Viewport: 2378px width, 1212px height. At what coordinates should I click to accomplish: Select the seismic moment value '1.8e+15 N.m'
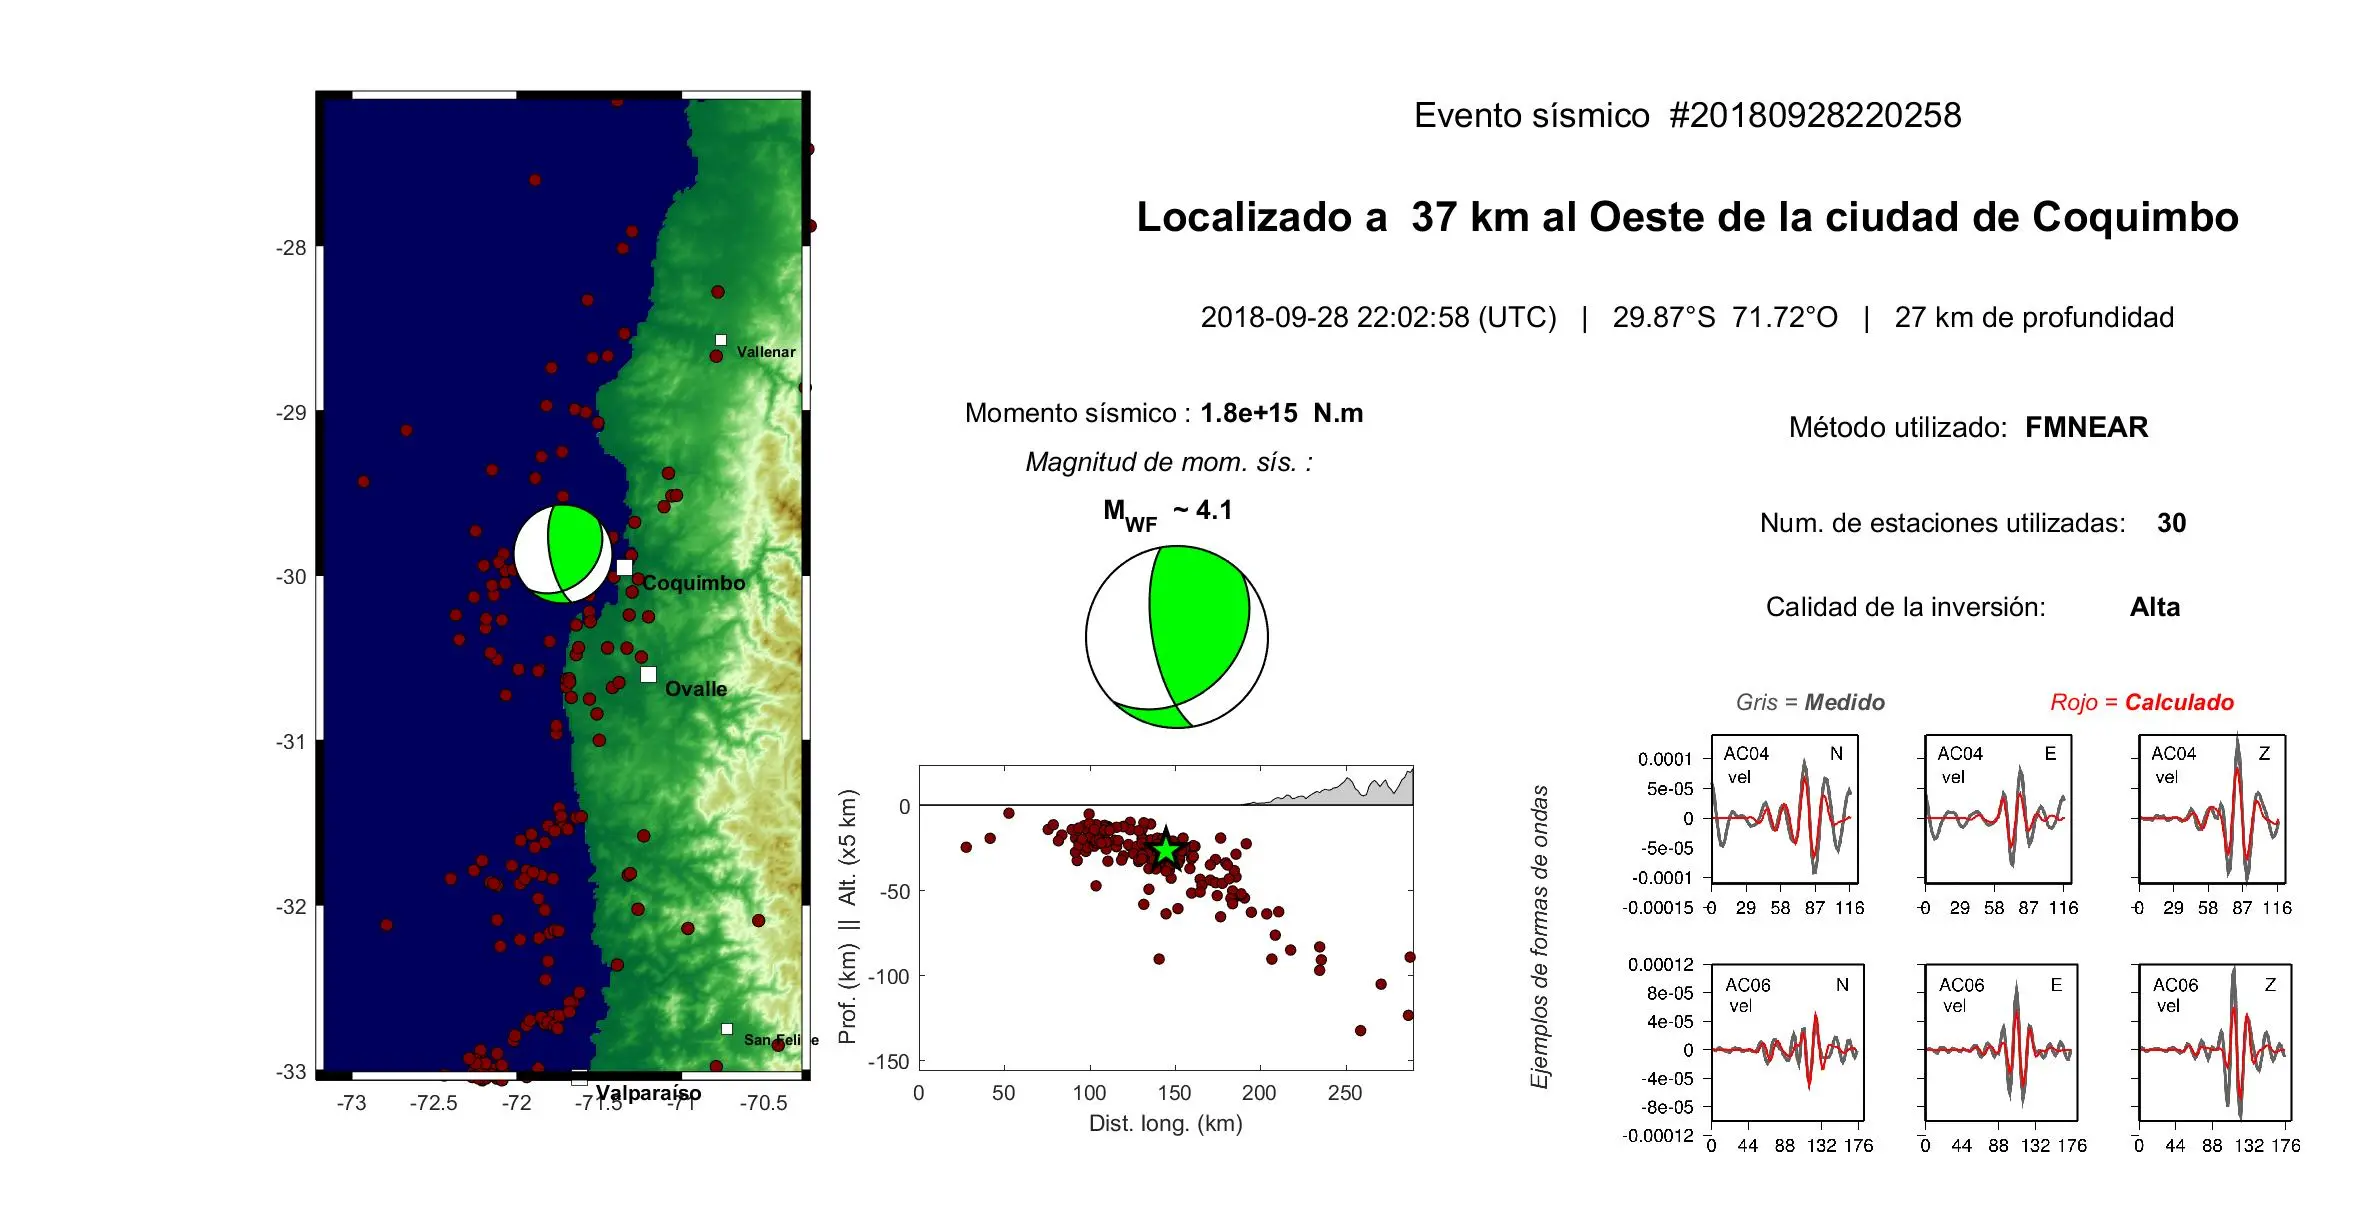[x=1281, y=413]
